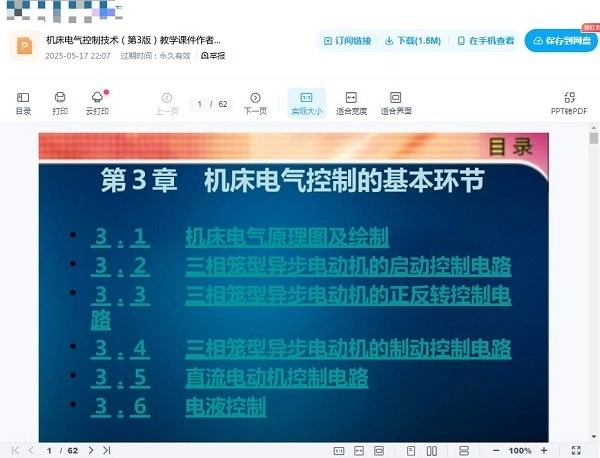
Task: Click zoom in plus button at bottom
Action: coord(543,450)
